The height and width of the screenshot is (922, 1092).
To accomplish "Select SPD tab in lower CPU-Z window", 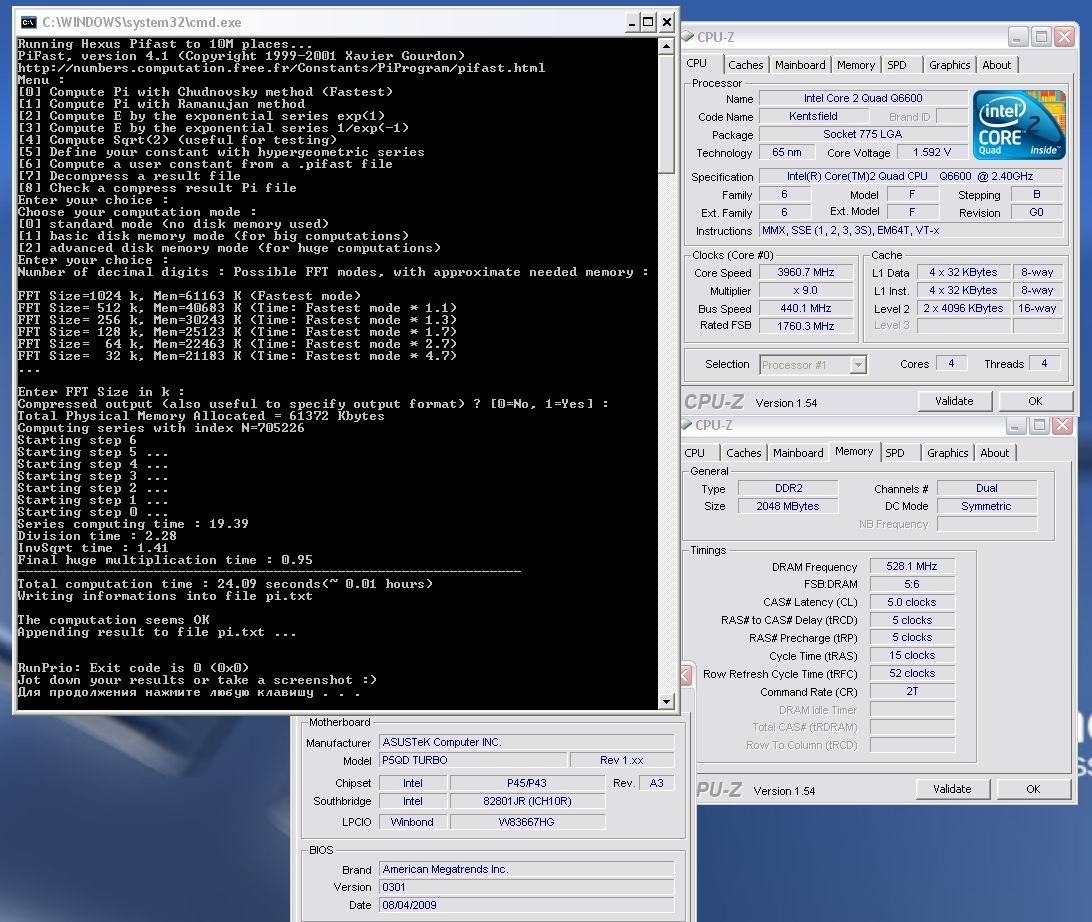I will pos(895,453).
